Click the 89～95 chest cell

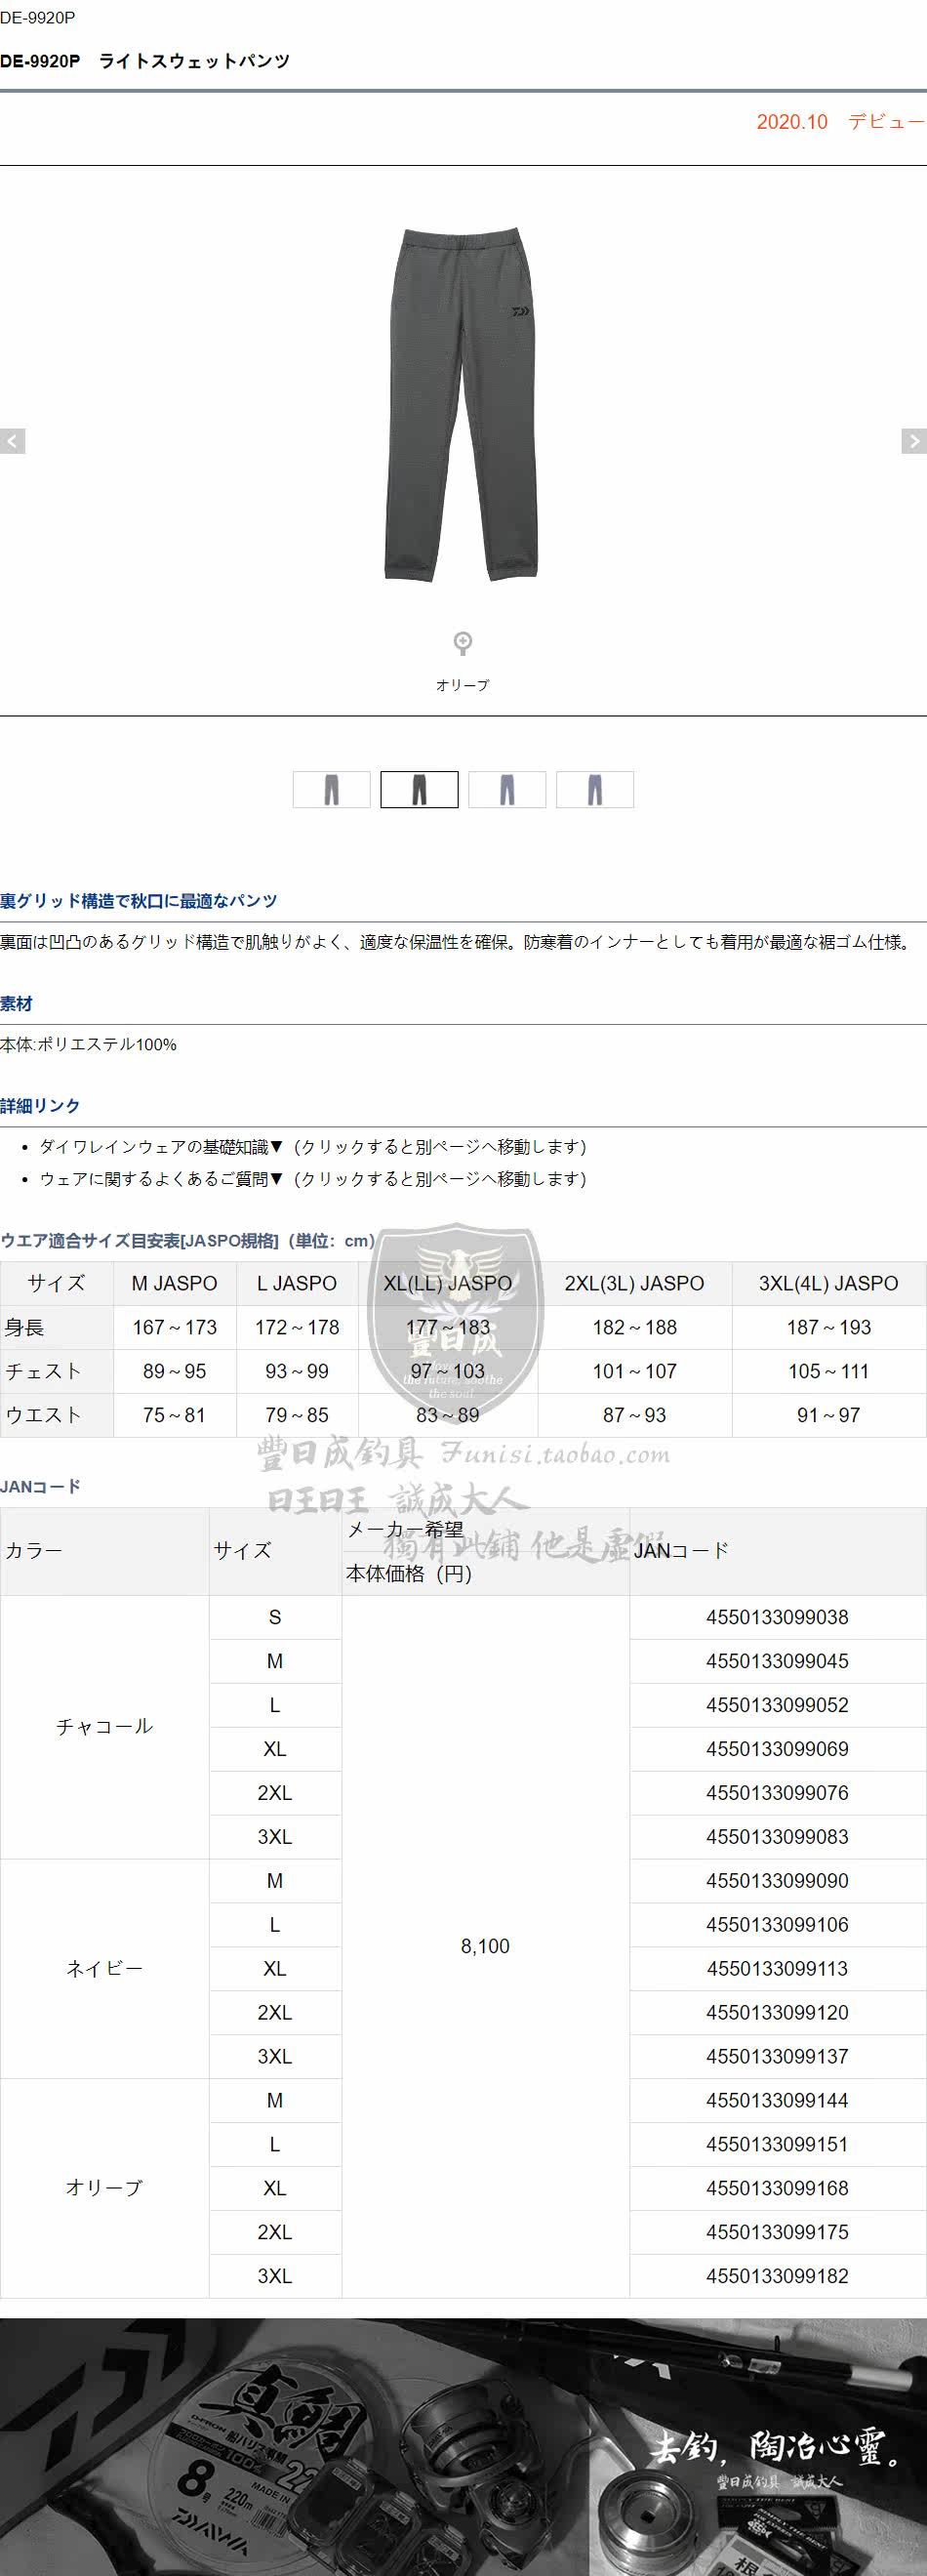(175, 1372)
